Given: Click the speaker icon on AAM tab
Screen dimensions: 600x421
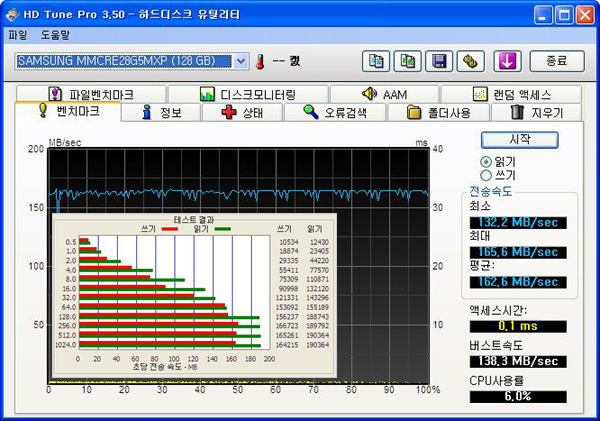Looking at the screenshot, I should pyautogui.click(x=369, y=93).
